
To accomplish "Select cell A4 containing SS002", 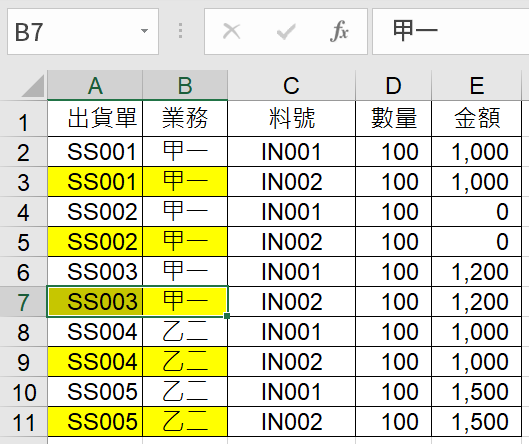I will click(95, 212).
